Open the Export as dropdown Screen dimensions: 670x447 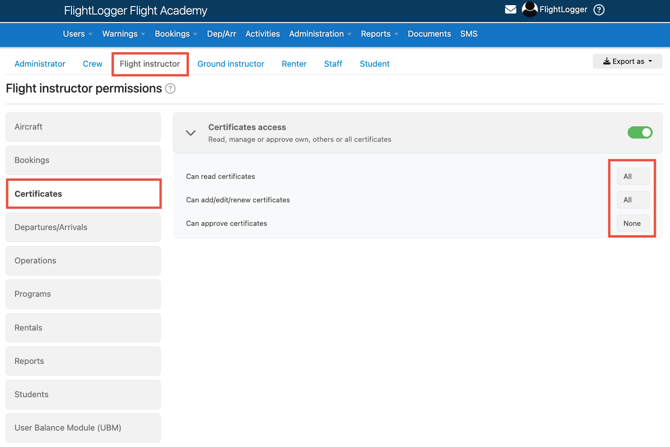[x=627, y=62]
